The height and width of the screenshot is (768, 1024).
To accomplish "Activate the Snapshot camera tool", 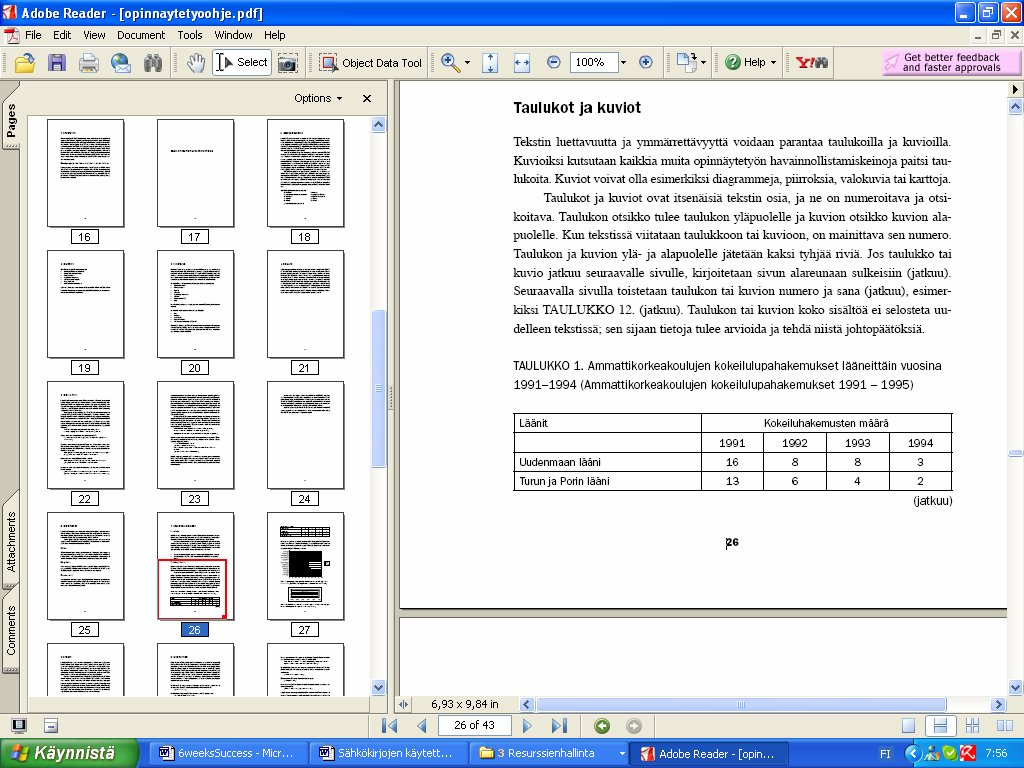I will pyautogui.click(x=287, y=63).
